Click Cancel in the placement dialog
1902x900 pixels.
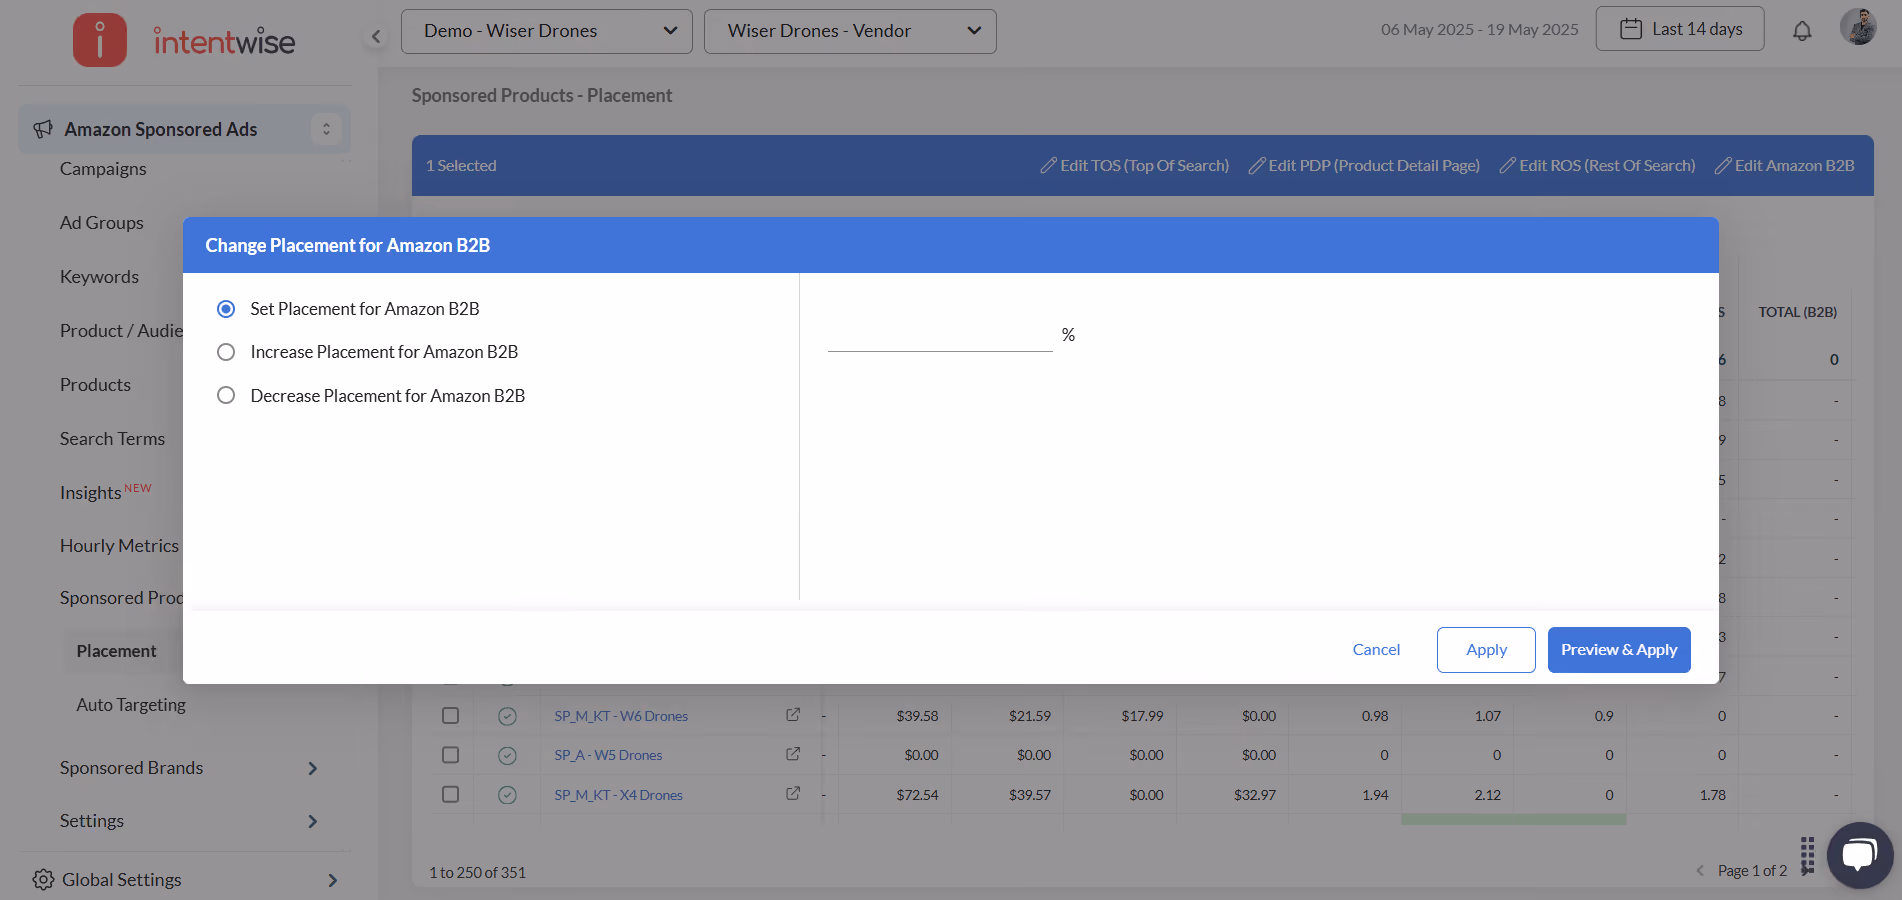click(1376, 650)
